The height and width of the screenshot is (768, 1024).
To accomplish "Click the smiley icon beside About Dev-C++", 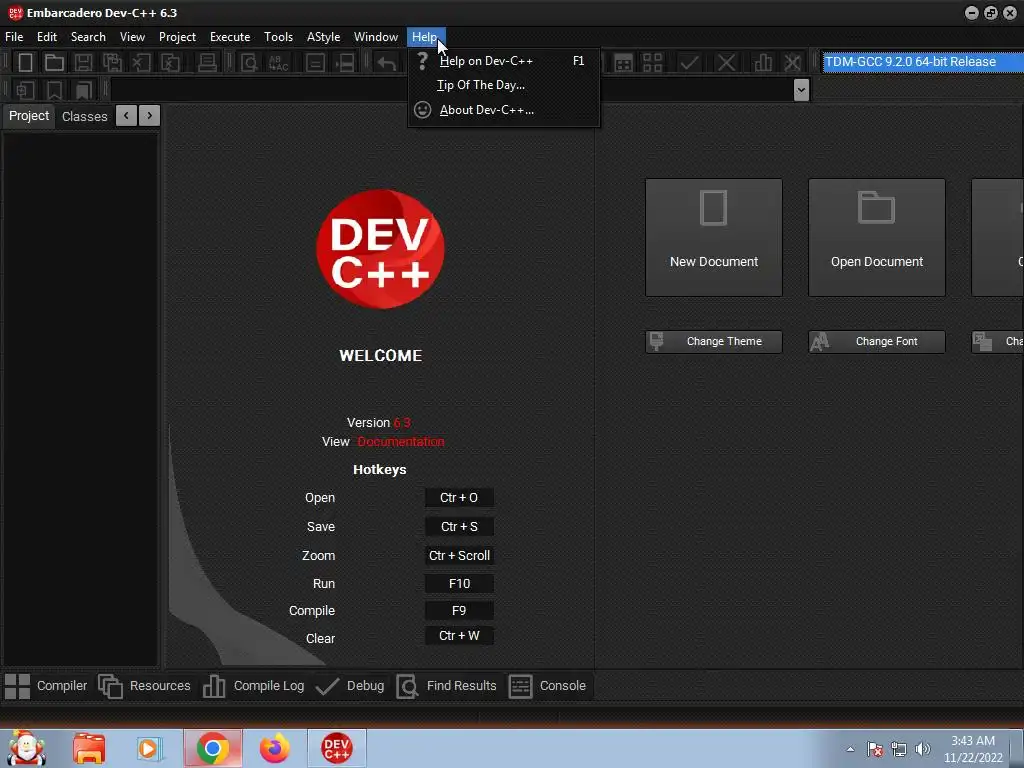I will pyautogui.click(x=423, y=110).
